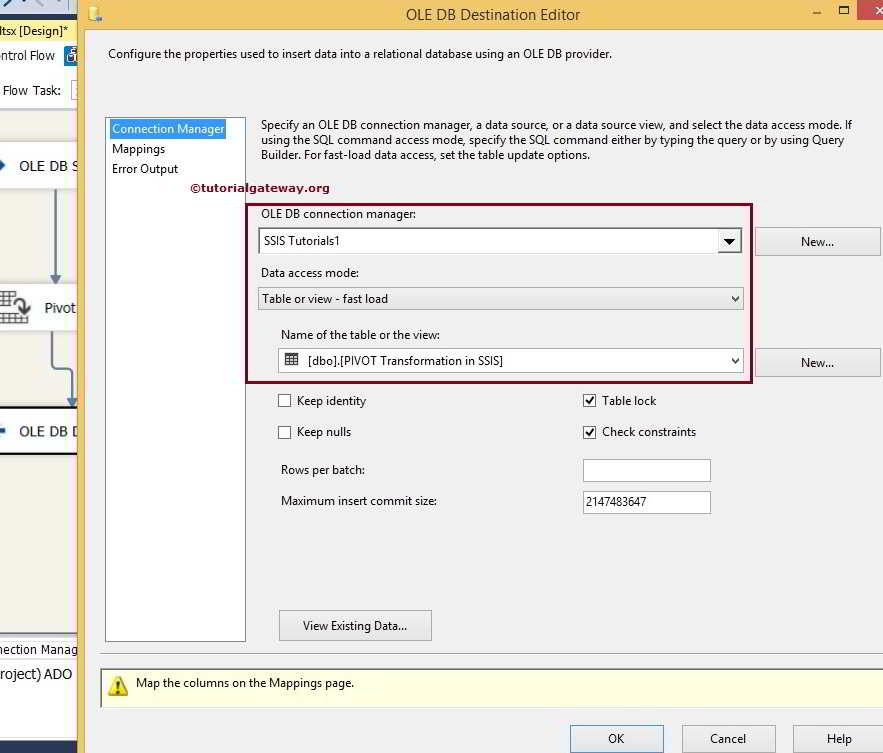Click the dialog title bar icon

click(x=95, y=14)
